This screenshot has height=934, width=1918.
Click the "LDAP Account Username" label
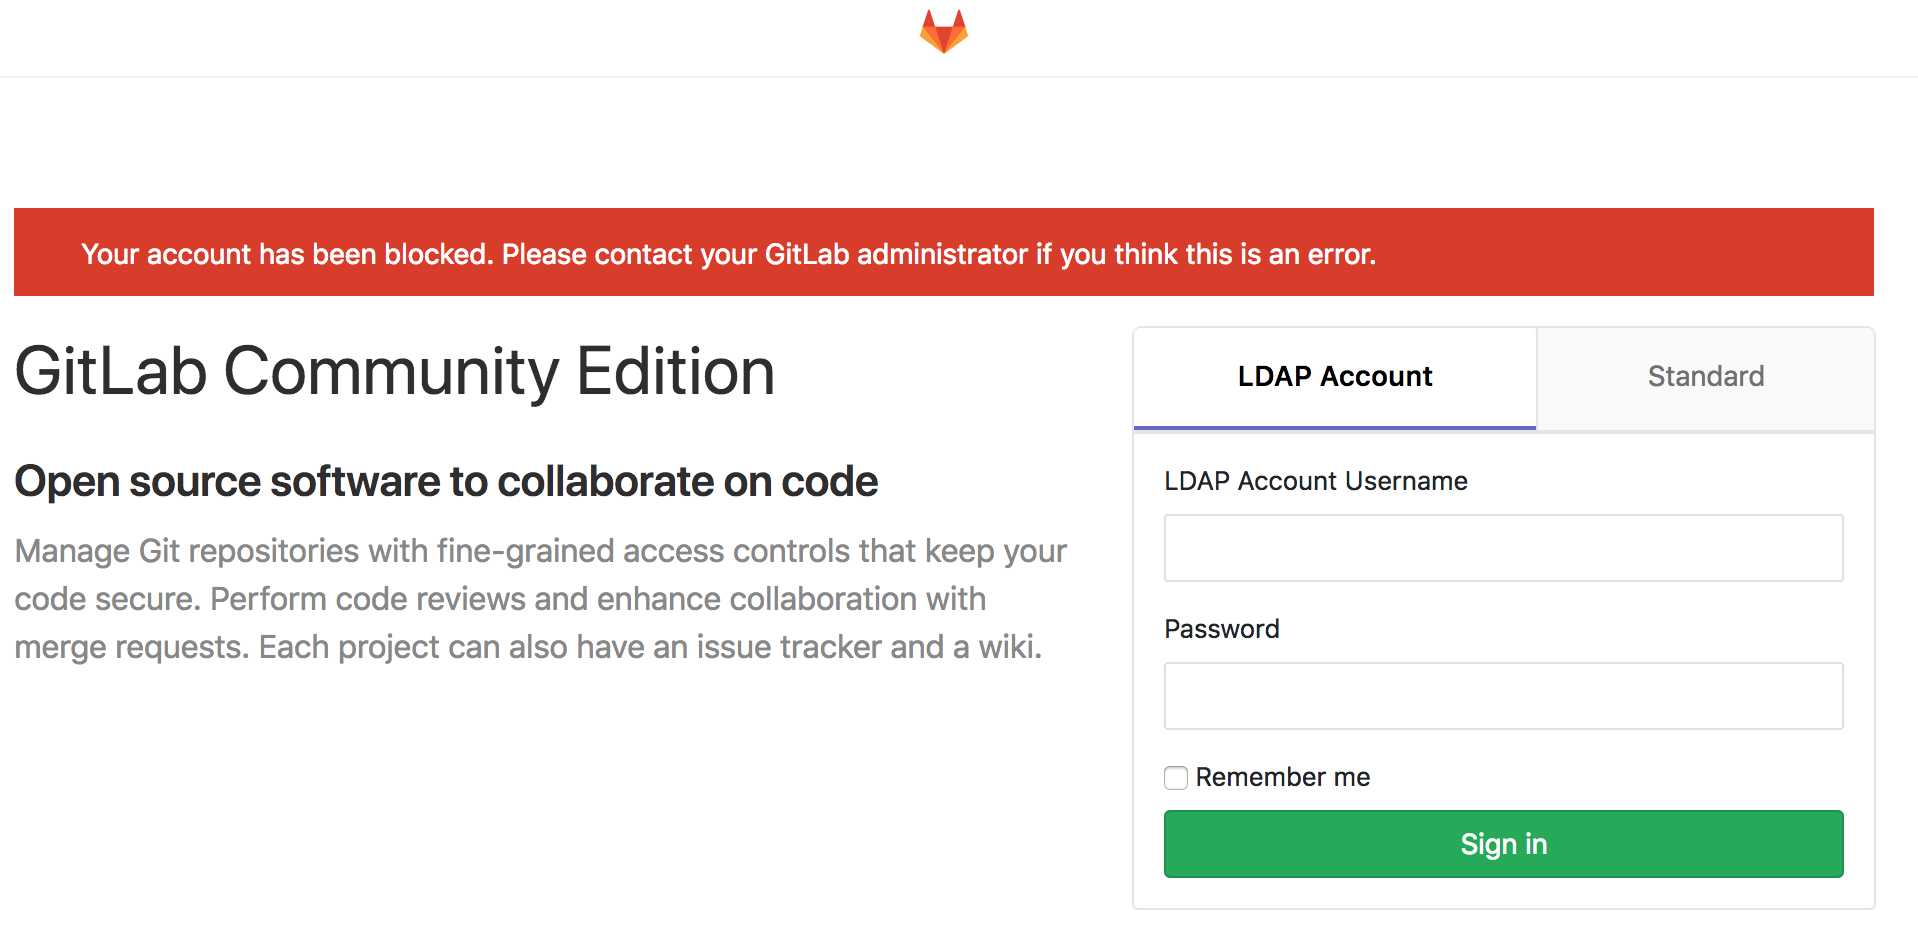pos(1315,481)
